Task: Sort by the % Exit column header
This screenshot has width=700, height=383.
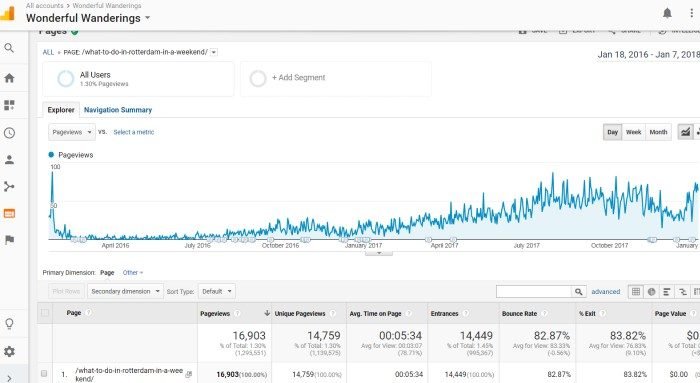Action: click(x=587, y=313)
